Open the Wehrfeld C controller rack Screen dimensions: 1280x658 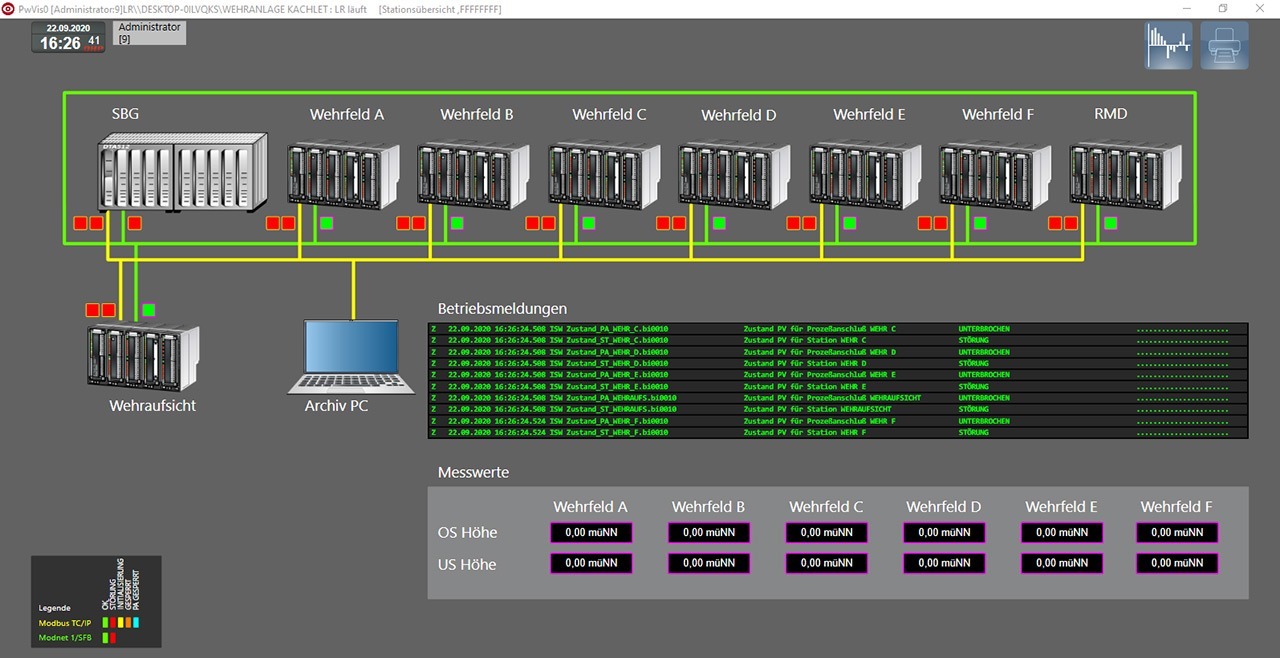point(604,176)
